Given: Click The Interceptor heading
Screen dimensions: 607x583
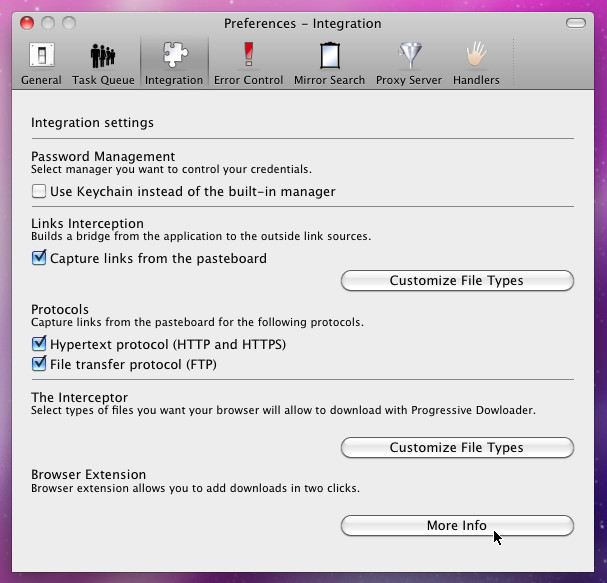Looking at the screenshot, I should pos(79,397).
